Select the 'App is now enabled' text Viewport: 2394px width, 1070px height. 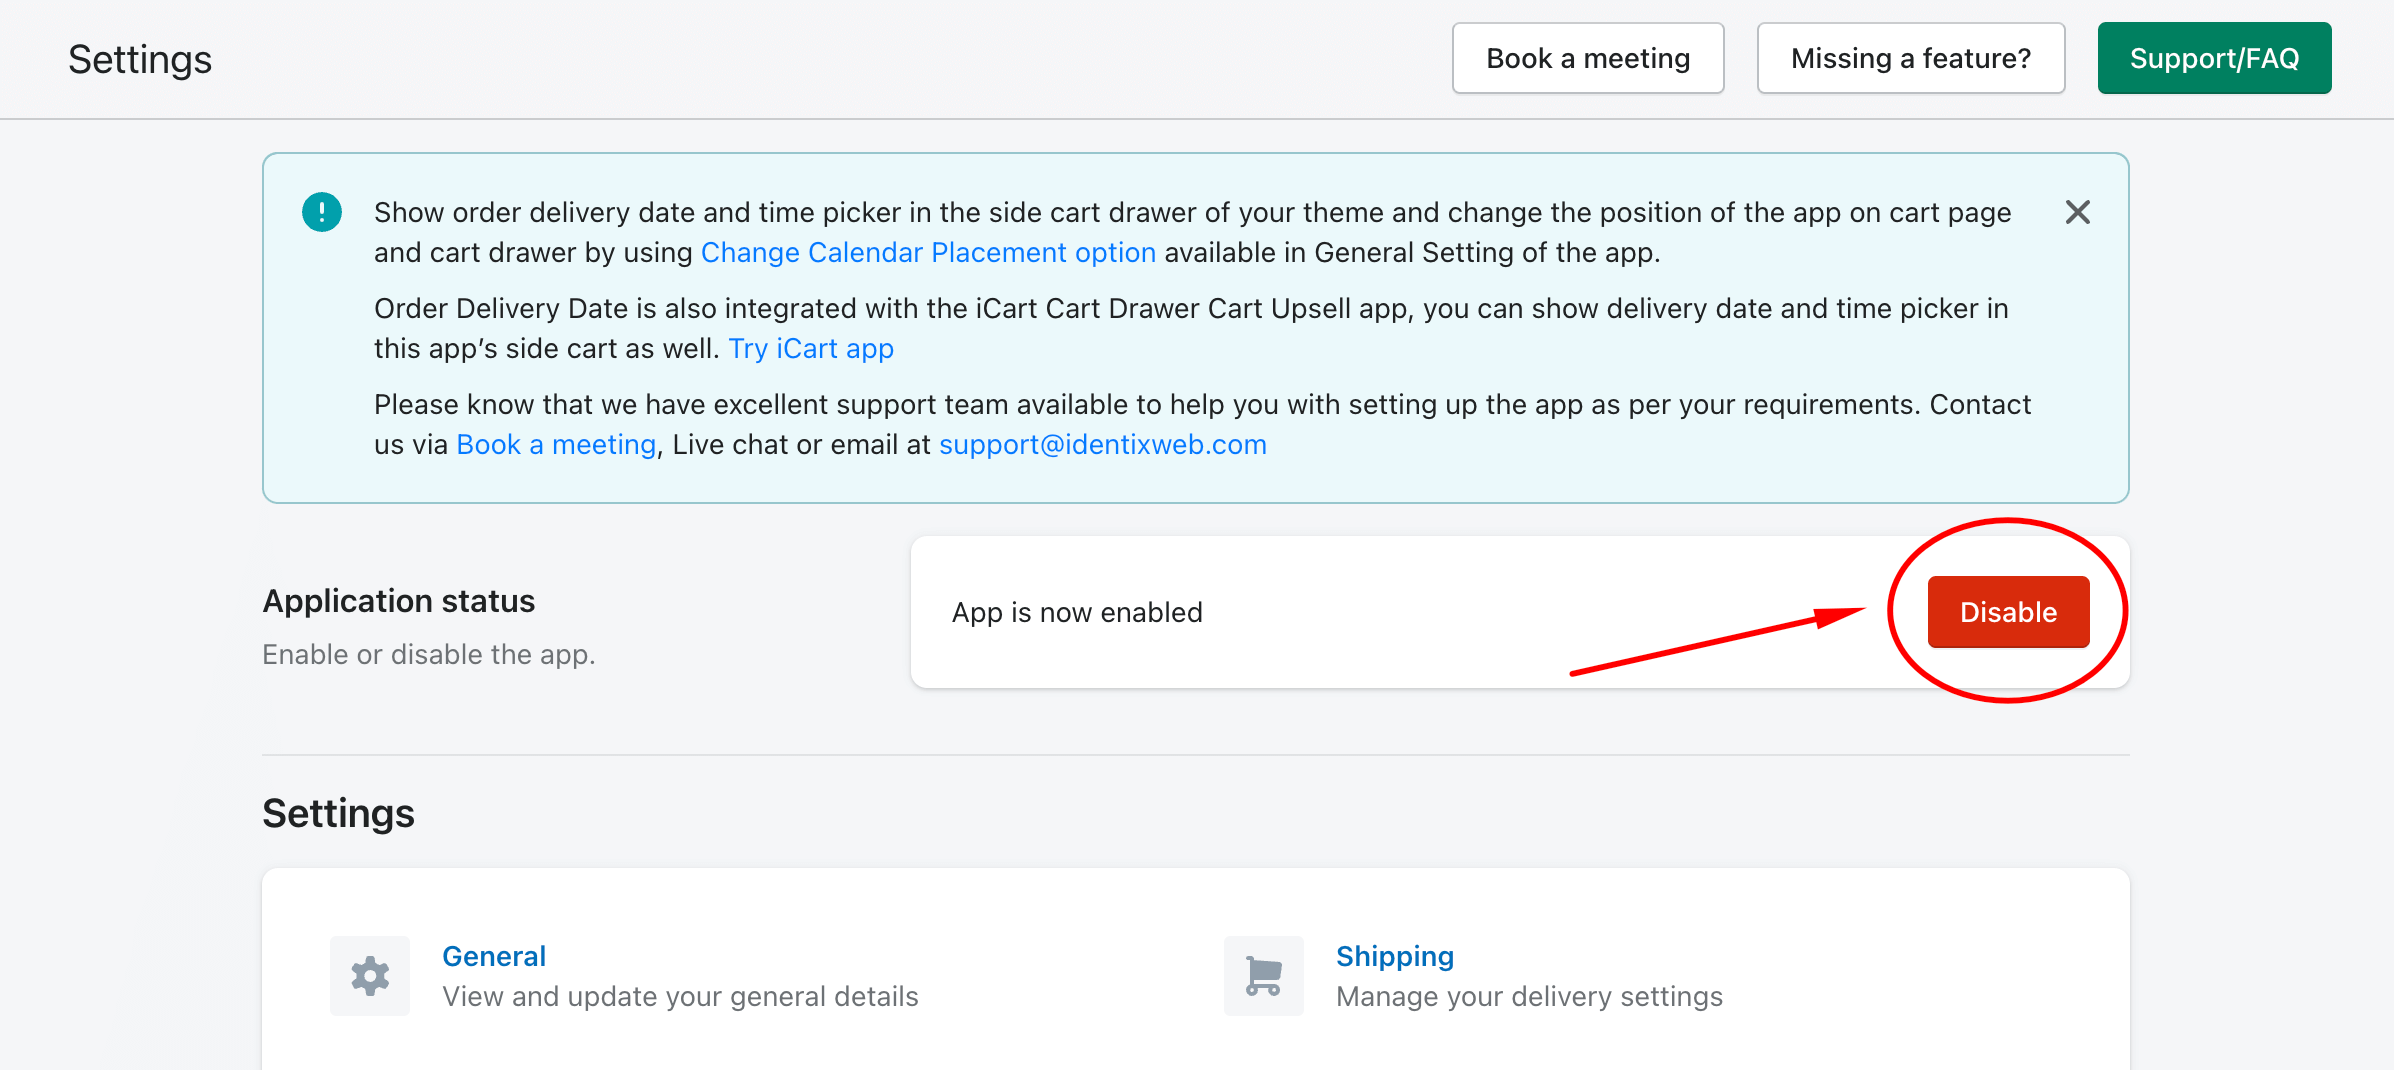pyautogui.click(x=1077, y=612)
